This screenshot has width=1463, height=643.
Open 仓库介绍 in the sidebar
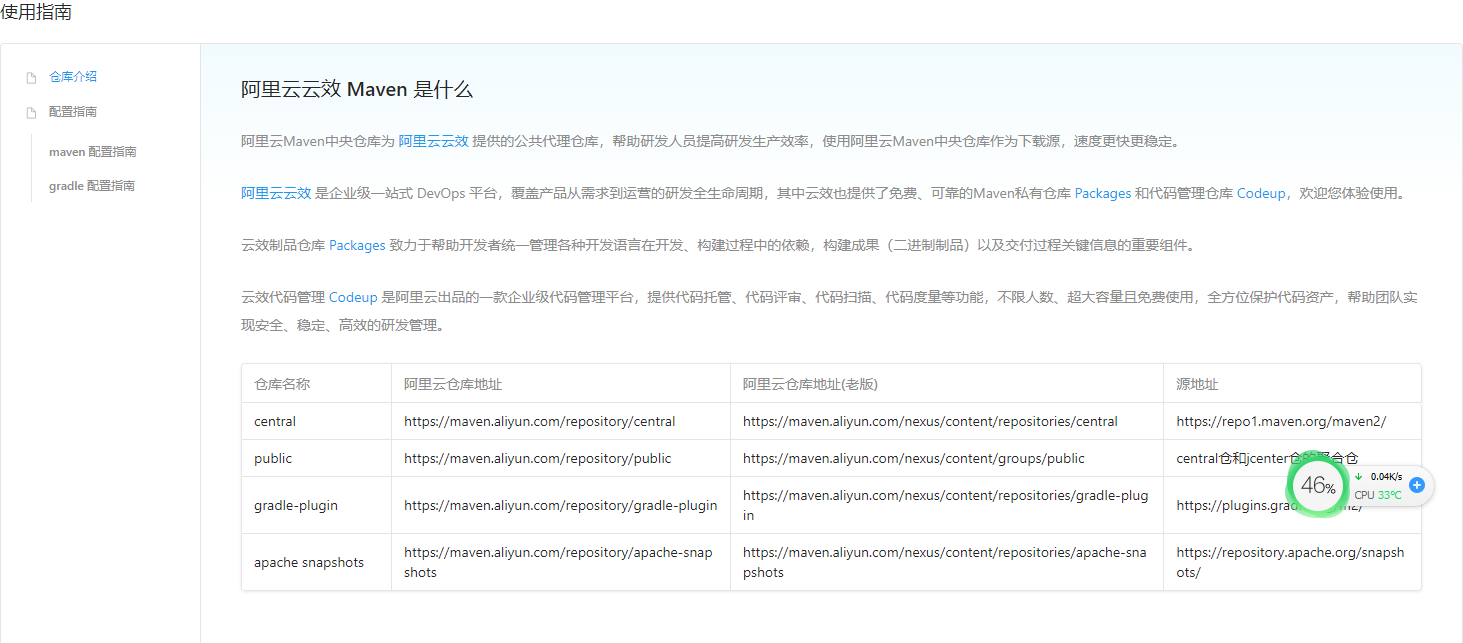[x=73, y=76]
